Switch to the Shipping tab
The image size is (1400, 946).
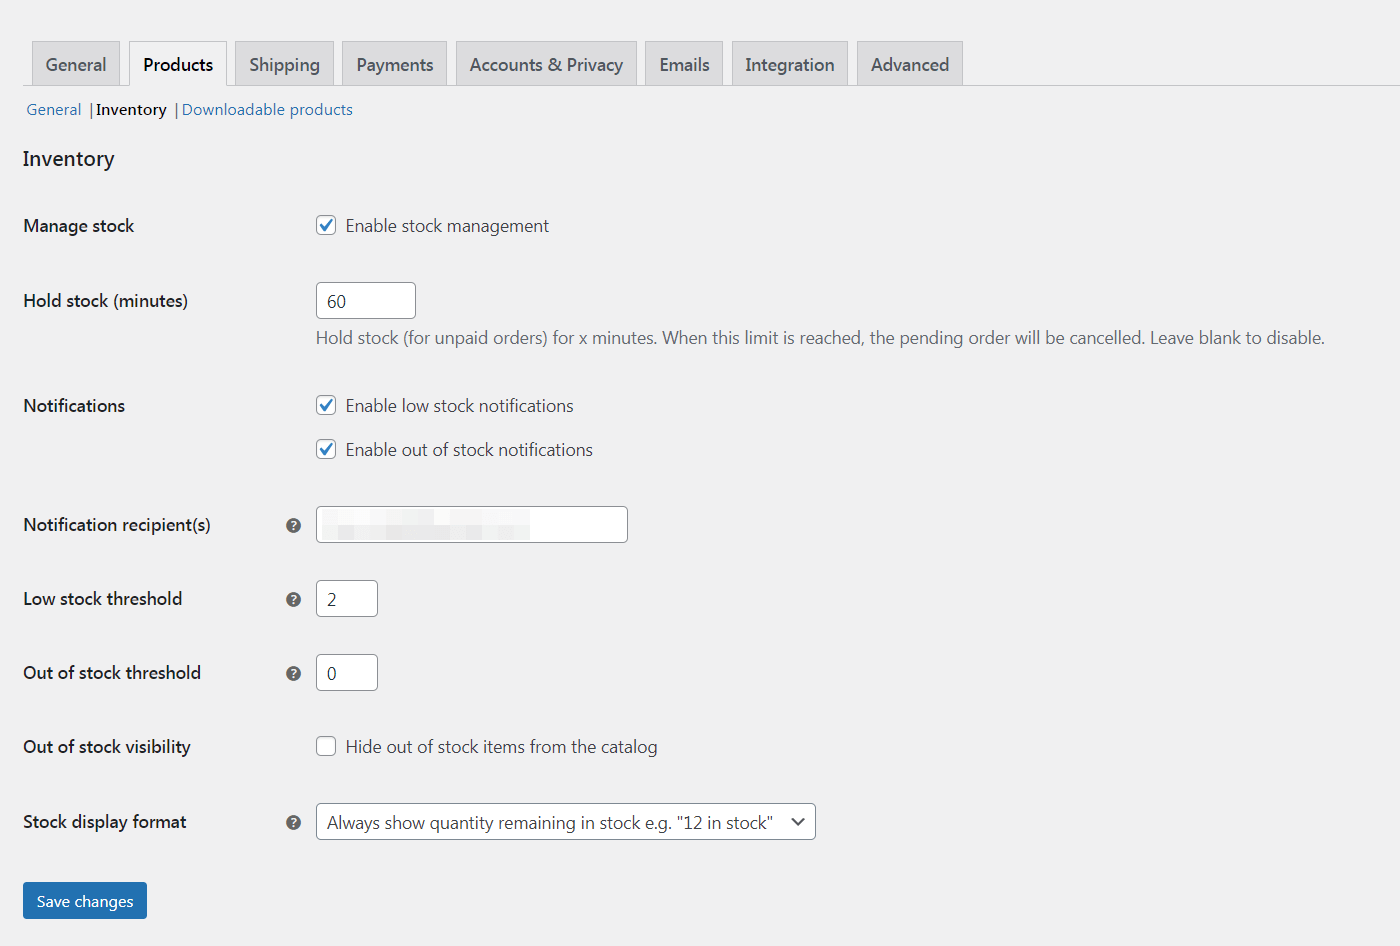(x=284, y=65)
